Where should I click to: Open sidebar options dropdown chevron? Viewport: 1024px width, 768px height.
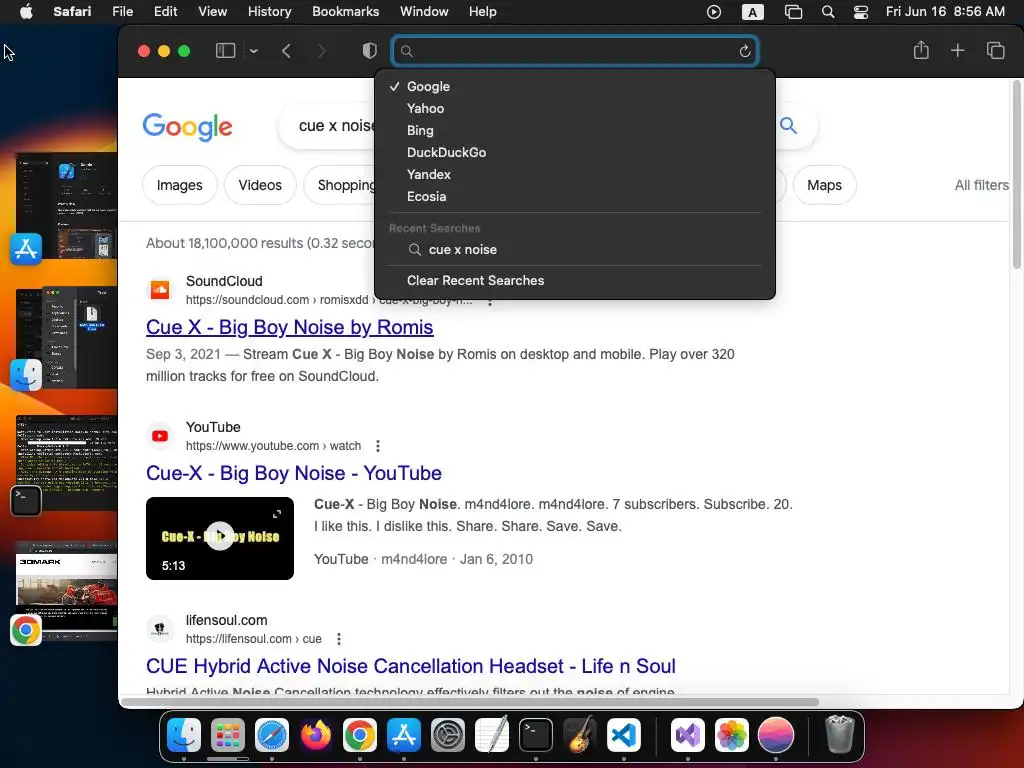point(254,51)
